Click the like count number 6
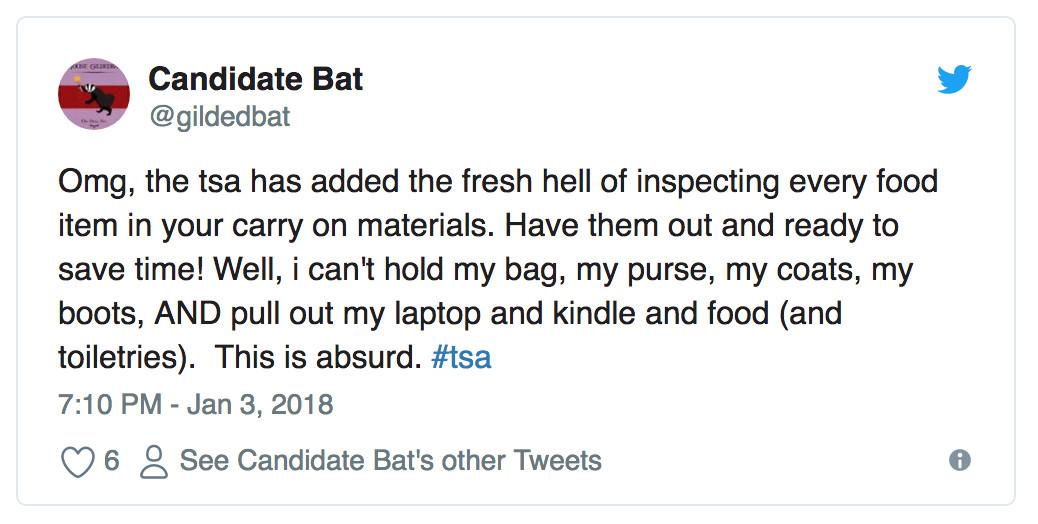The image size is (1038, 524). [111, 461]
